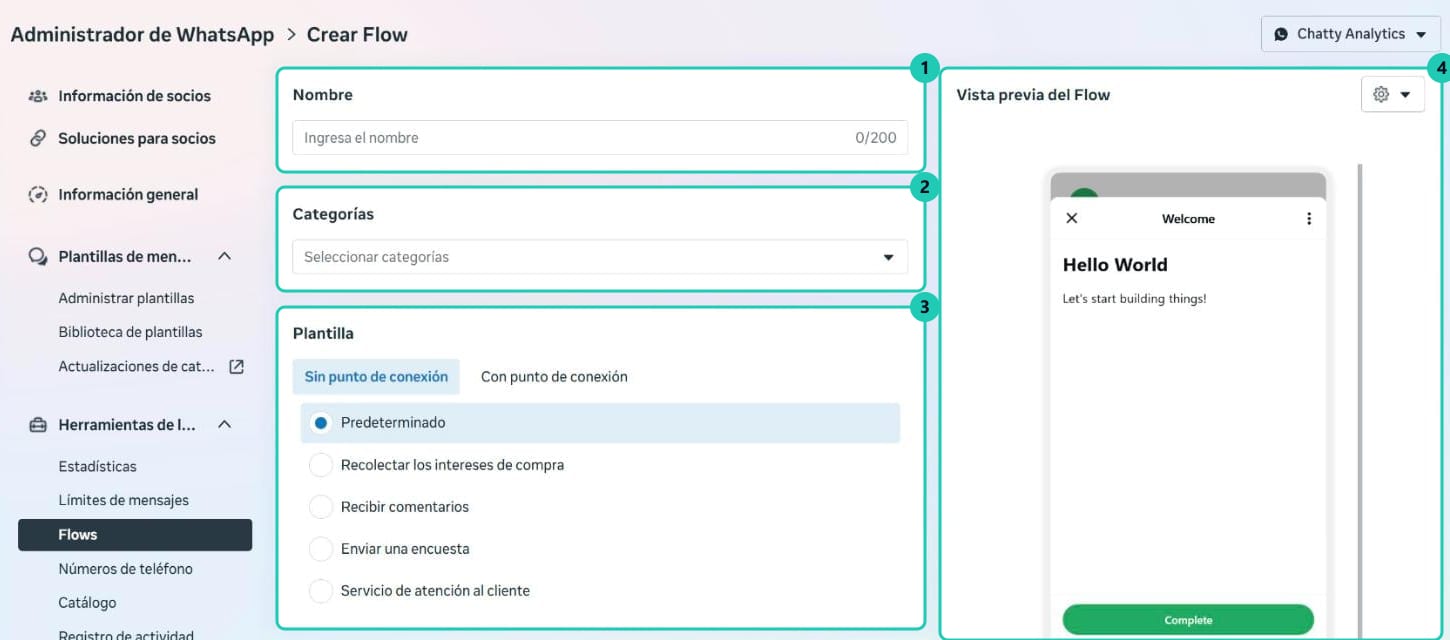Open the preview settings dropdown arrow
This screenshot has width=1450, height=640.
point(1405,94)
